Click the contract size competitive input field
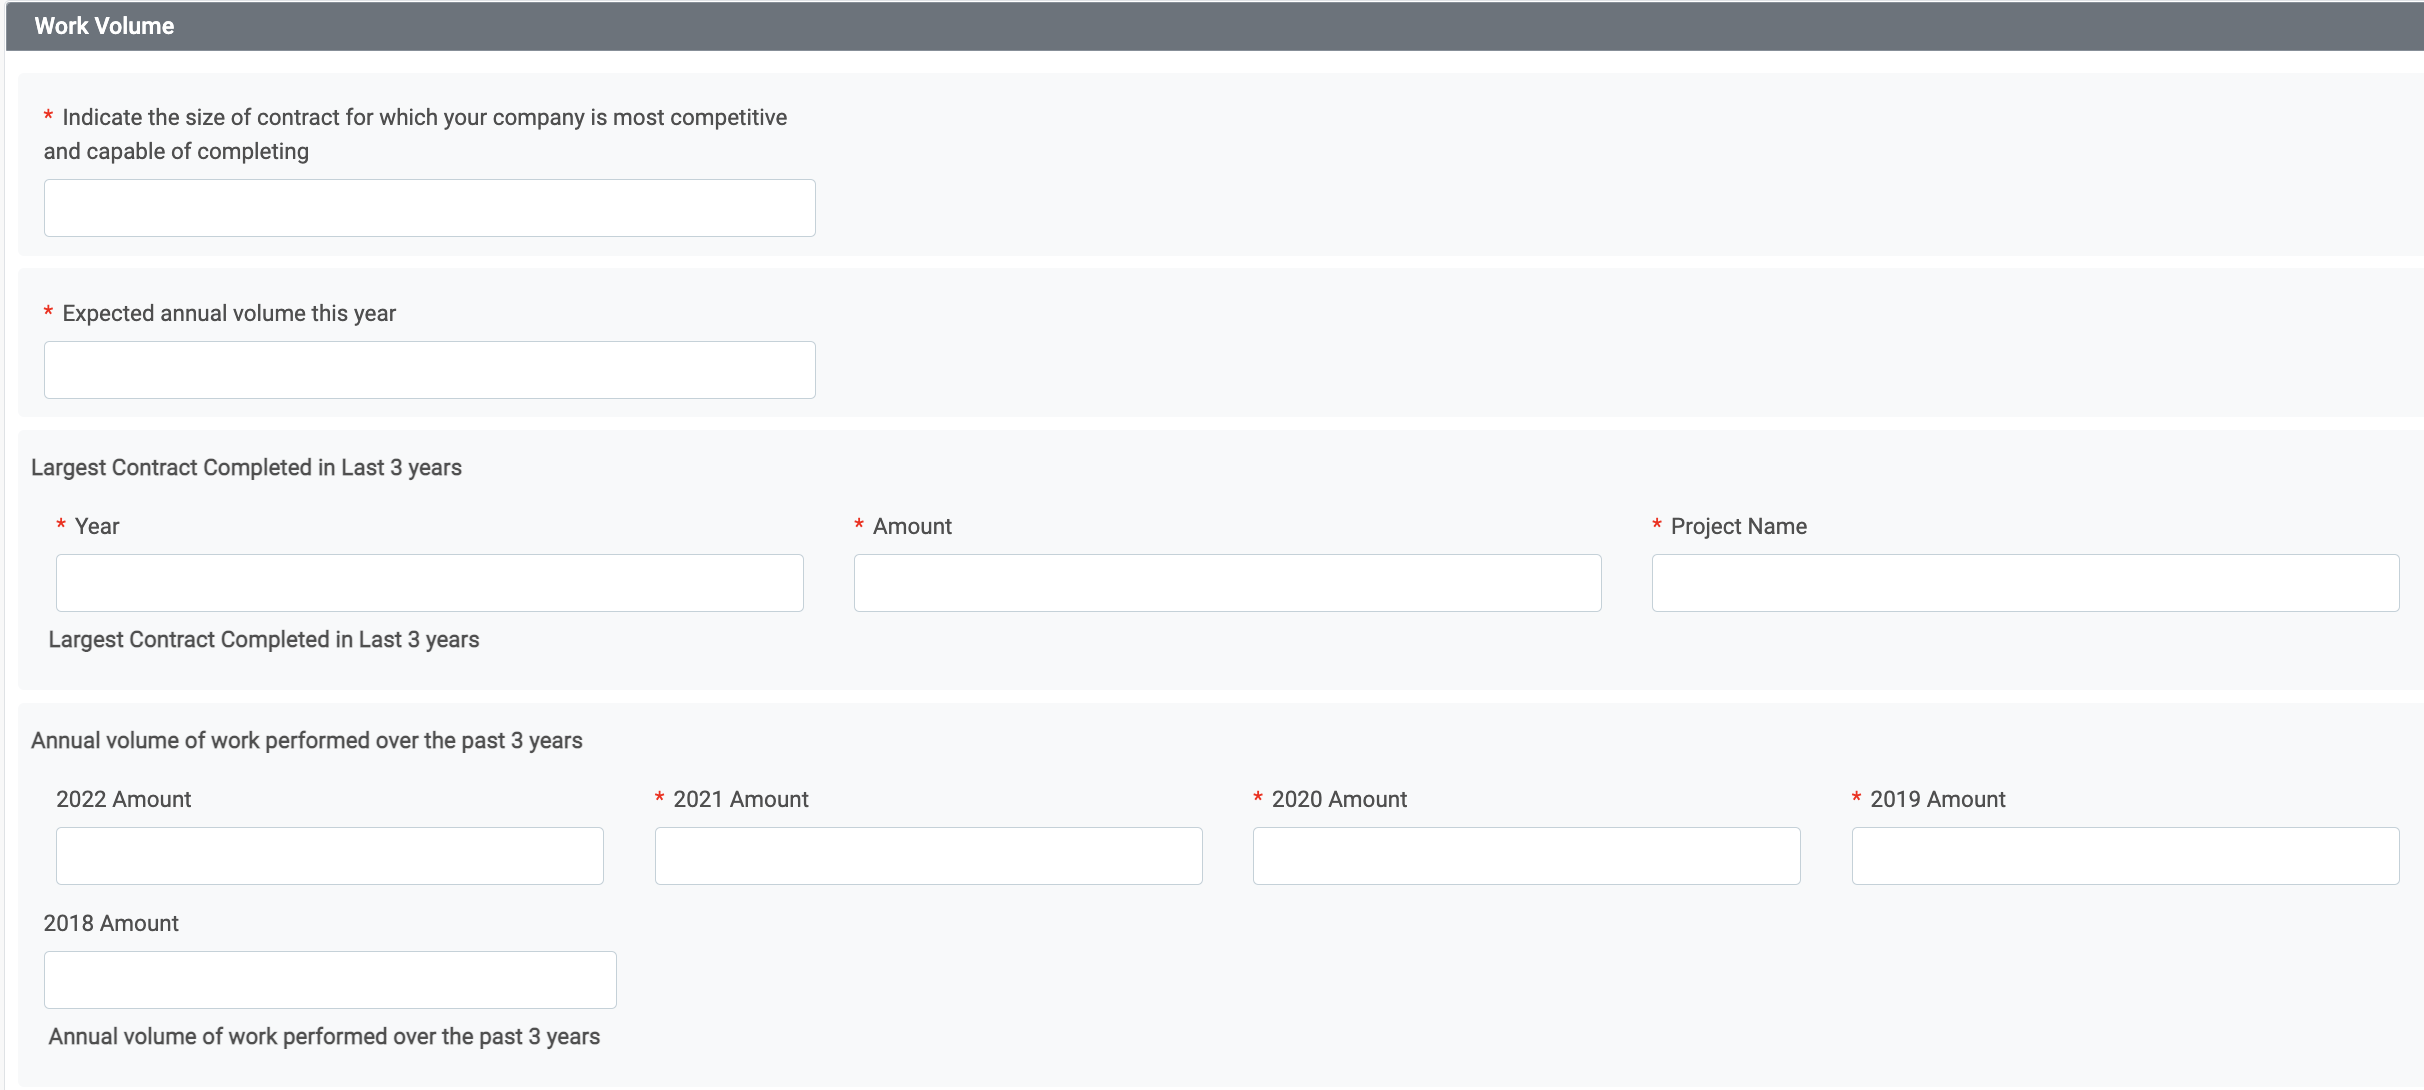The image size is (2424, 1090). 429,208
